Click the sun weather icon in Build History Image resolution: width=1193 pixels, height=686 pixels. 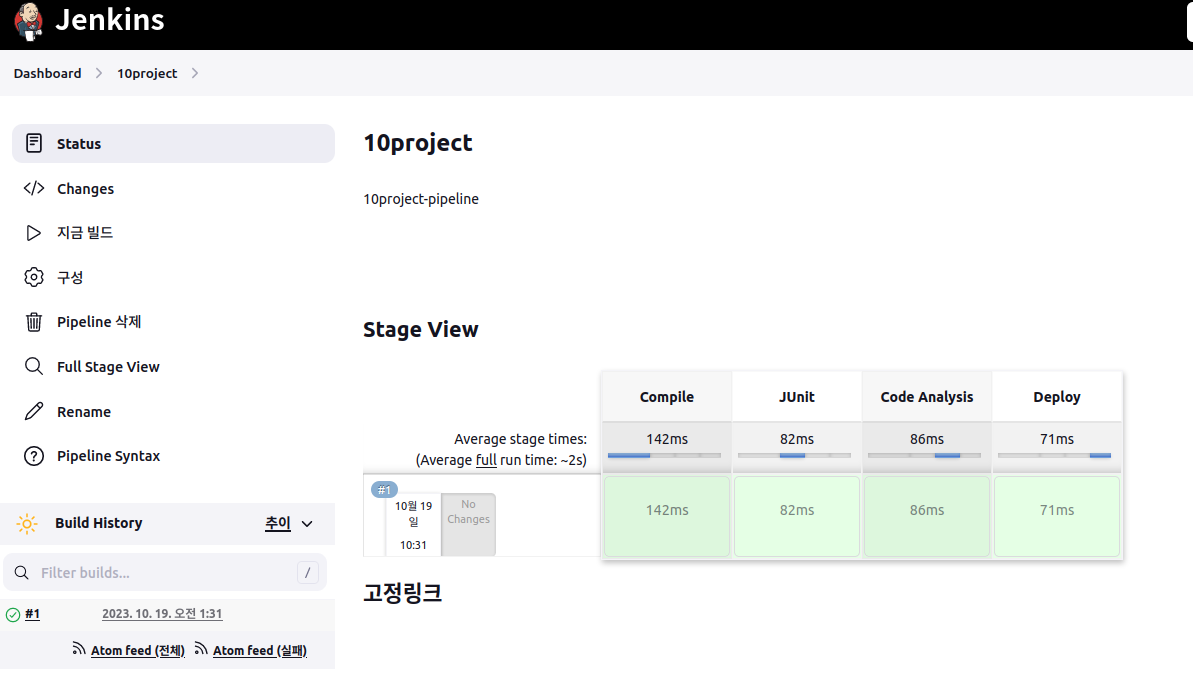(x=27, y=523)
